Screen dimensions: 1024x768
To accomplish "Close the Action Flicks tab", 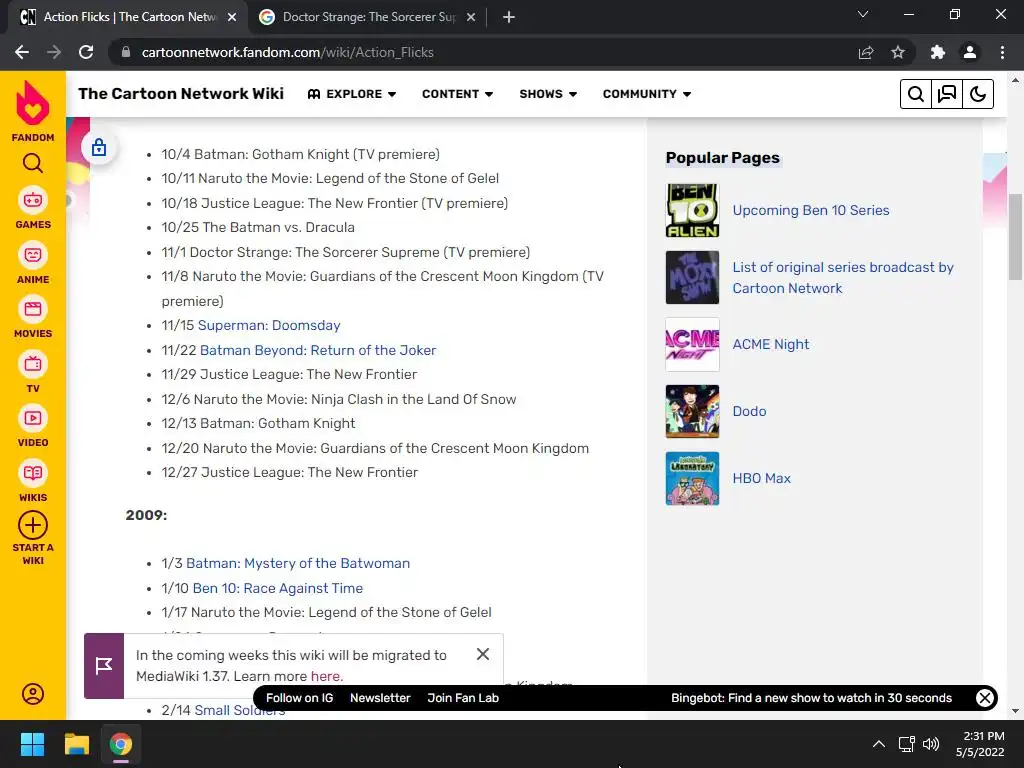I will point(232,17).
